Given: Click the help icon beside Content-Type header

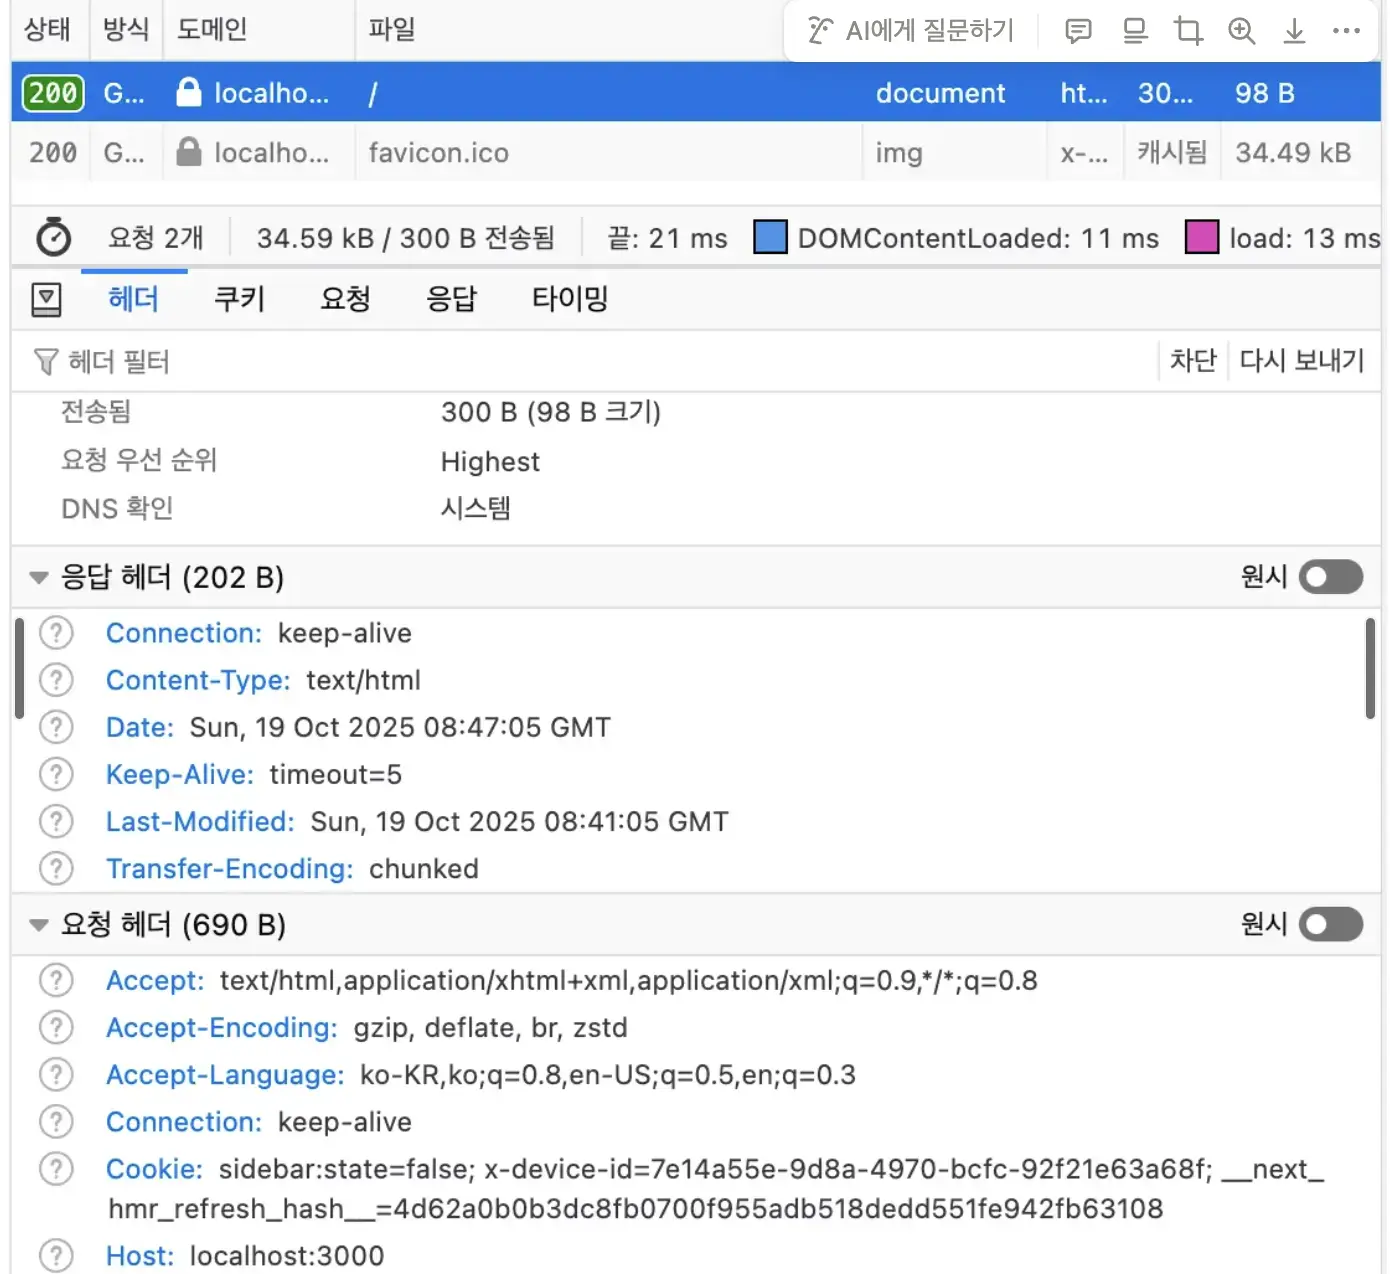Looking at the screenshot, I should point(56,680).
